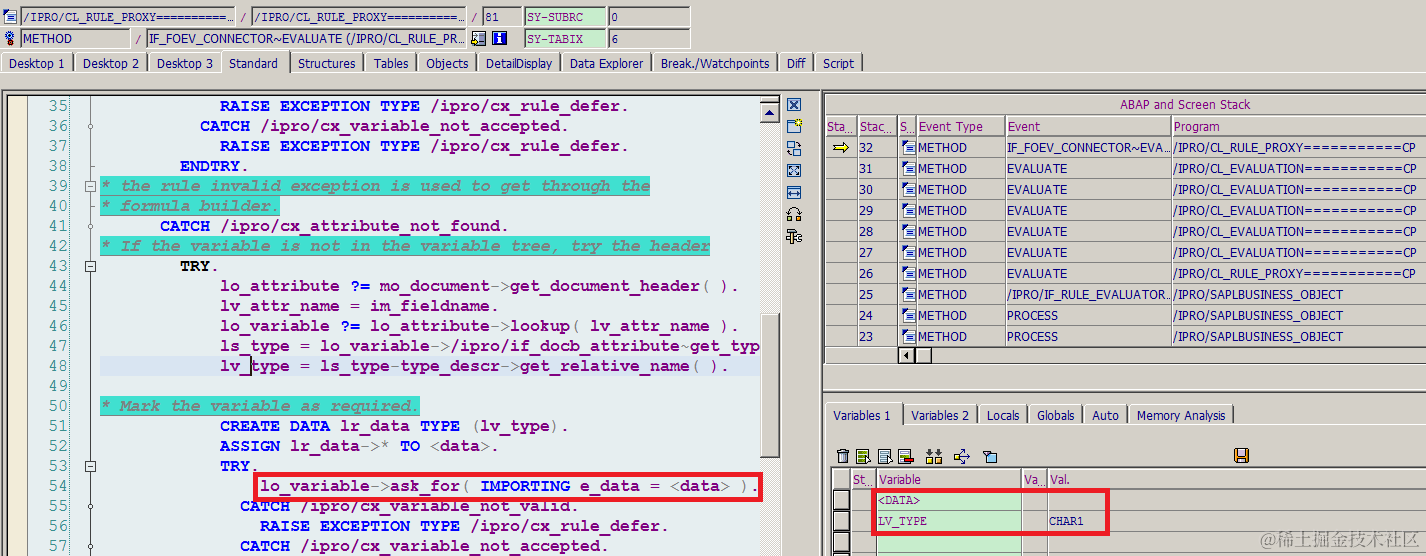1426x556 pixels.
Task: Click the filter-box icon in variables toolbar
Action: [x=990, y=456]
